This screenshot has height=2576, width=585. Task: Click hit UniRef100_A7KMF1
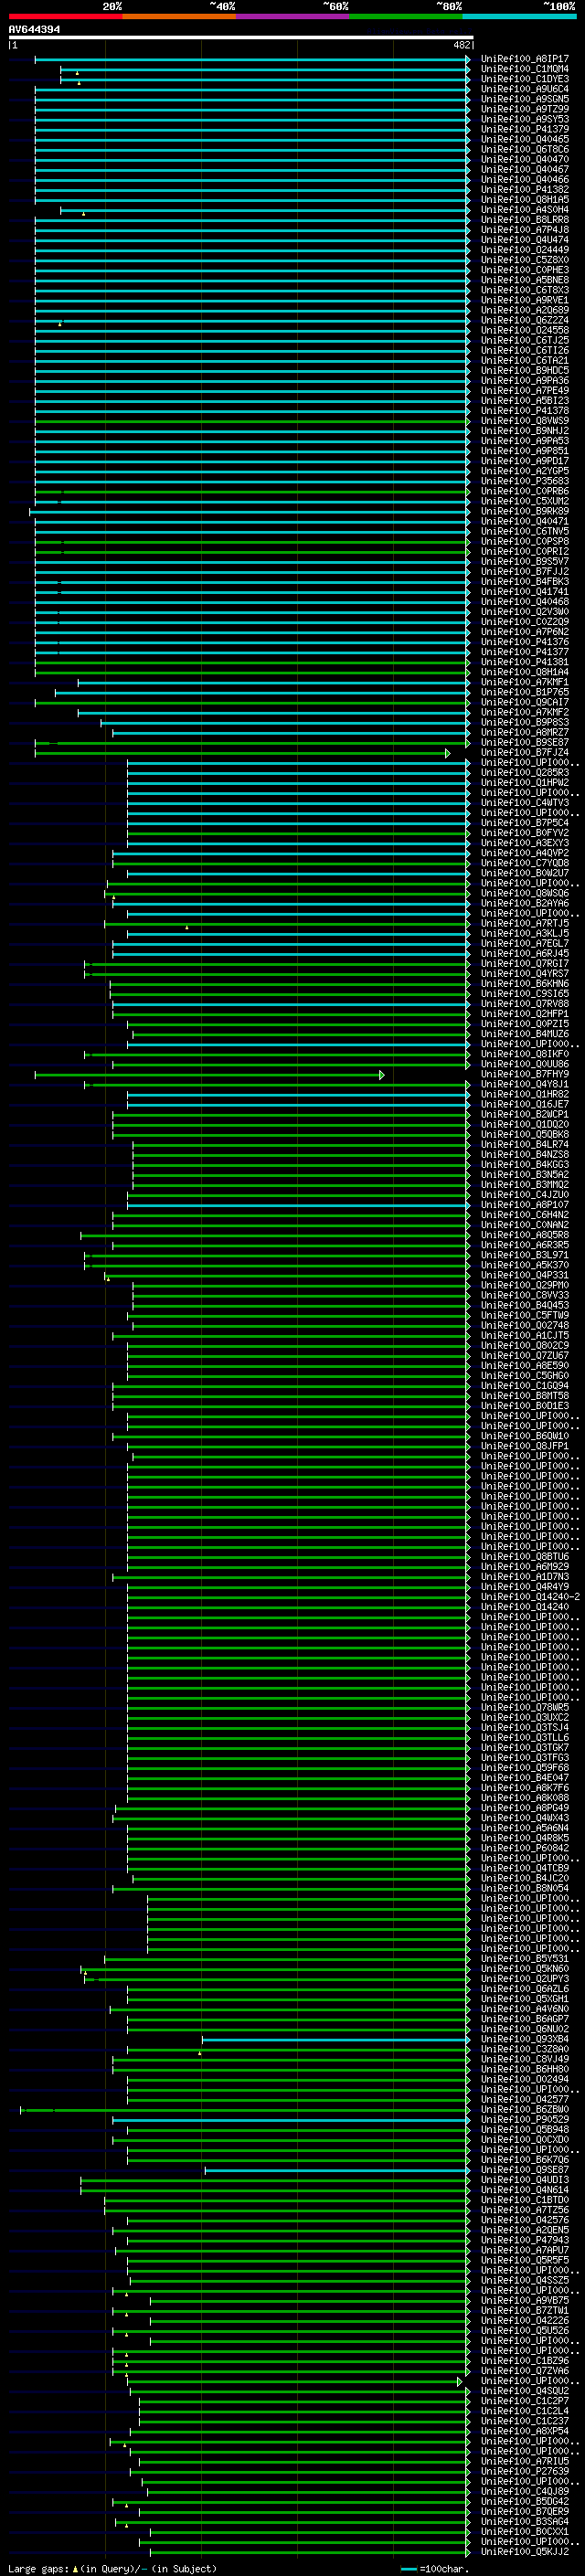(x=524, y=682)
